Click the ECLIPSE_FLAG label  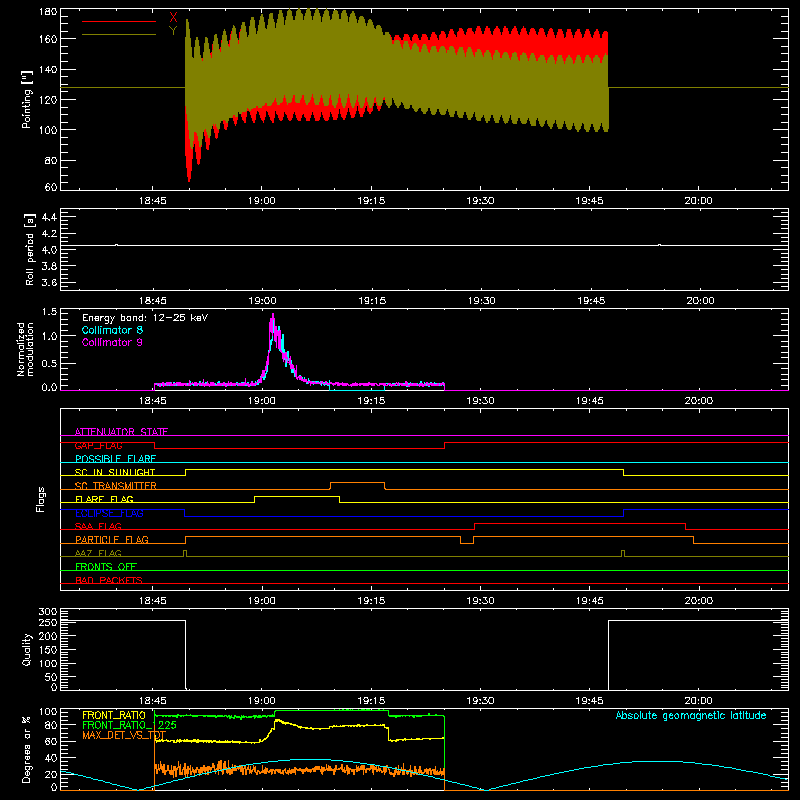109,513
